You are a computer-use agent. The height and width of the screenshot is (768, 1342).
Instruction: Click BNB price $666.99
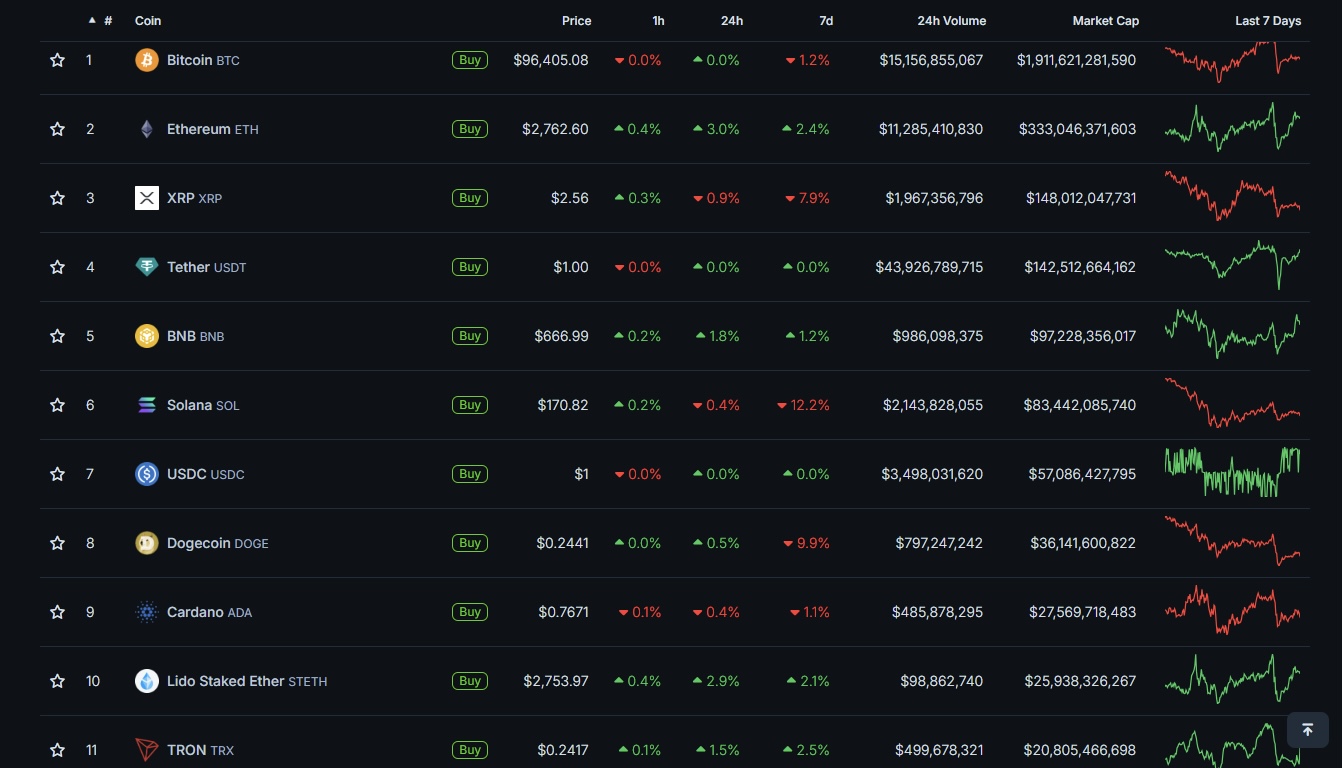[562, 336]
